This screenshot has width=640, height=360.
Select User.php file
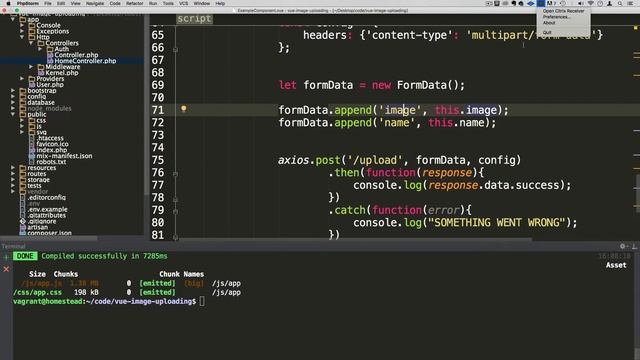click(x=50, y=84)
